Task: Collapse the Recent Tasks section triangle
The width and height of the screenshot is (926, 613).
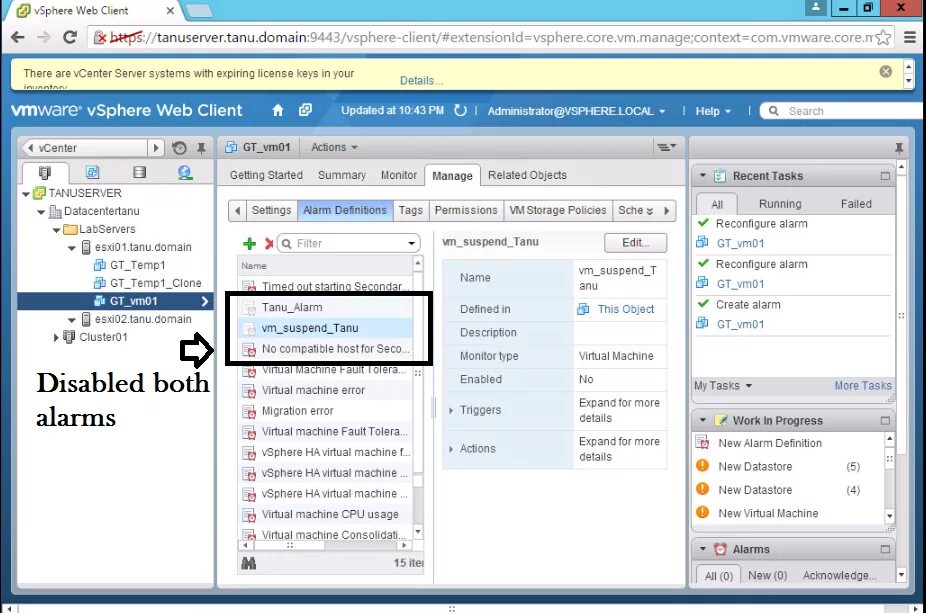Action: tap(703, 175)
